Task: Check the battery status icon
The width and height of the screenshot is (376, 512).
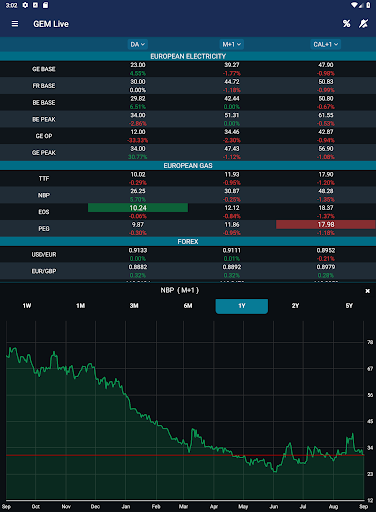Action: click(368, 5)
